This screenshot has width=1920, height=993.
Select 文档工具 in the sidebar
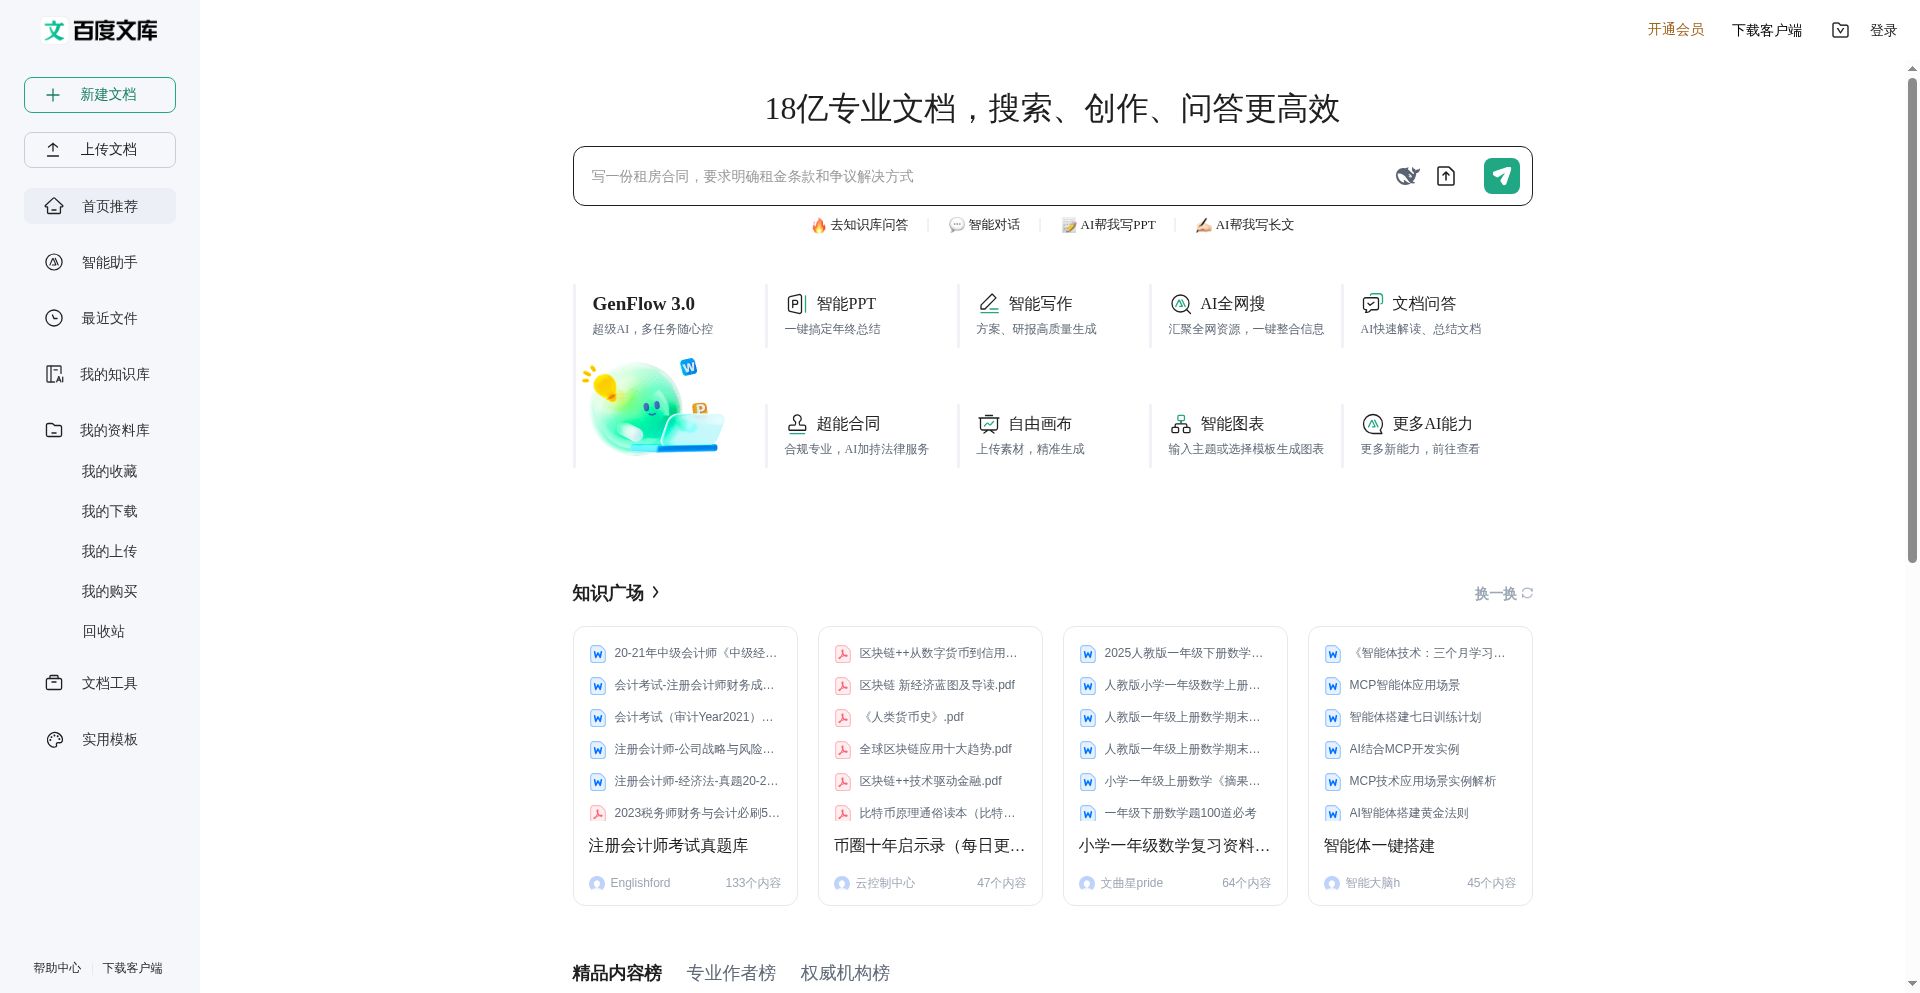(x=110, y=683)
